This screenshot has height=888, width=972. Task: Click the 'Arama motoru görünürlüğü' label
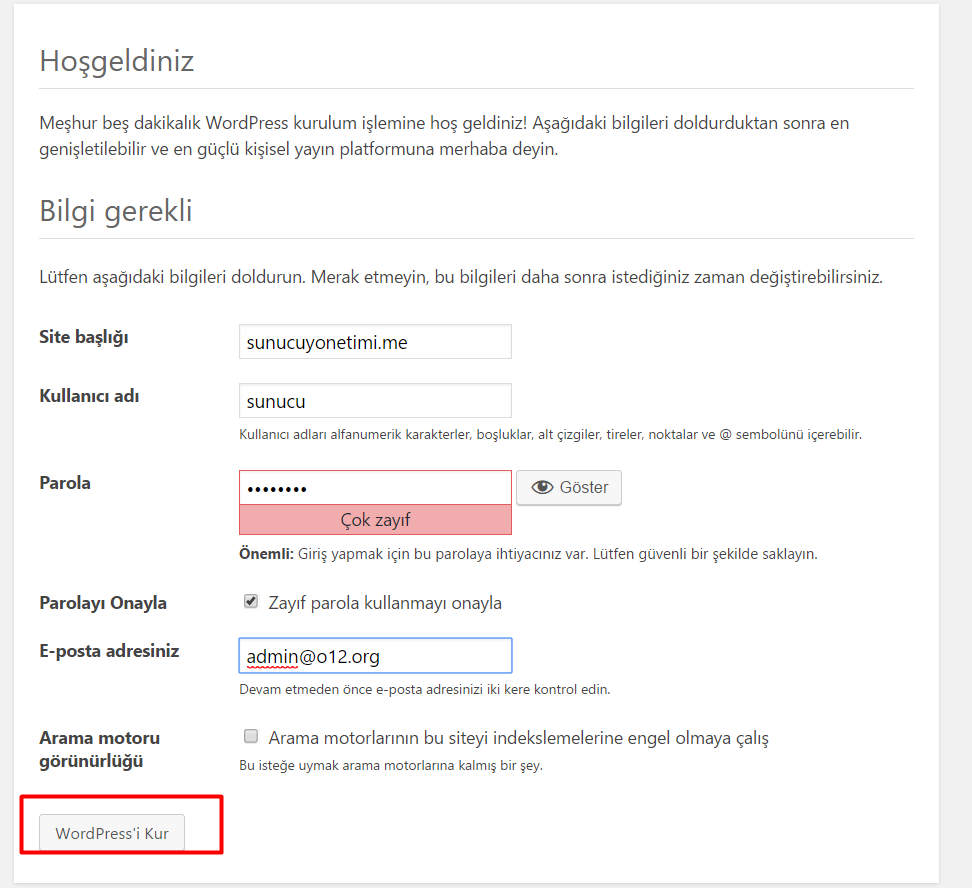[99, 750]
